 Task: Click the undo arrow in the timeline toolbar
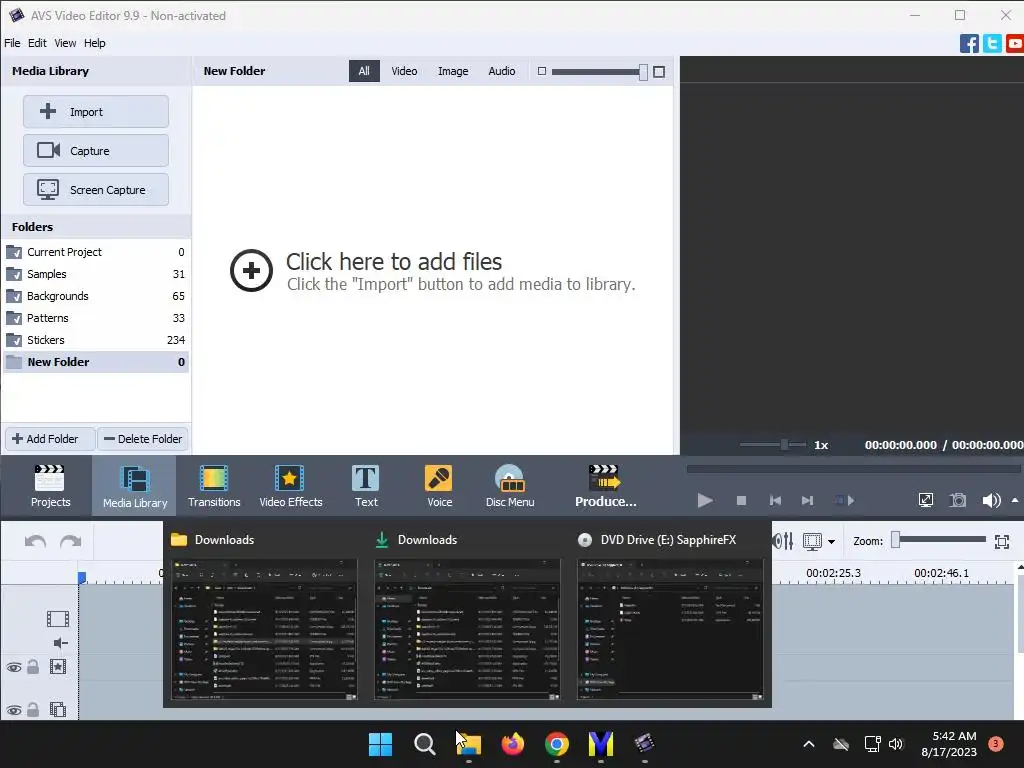35,541
